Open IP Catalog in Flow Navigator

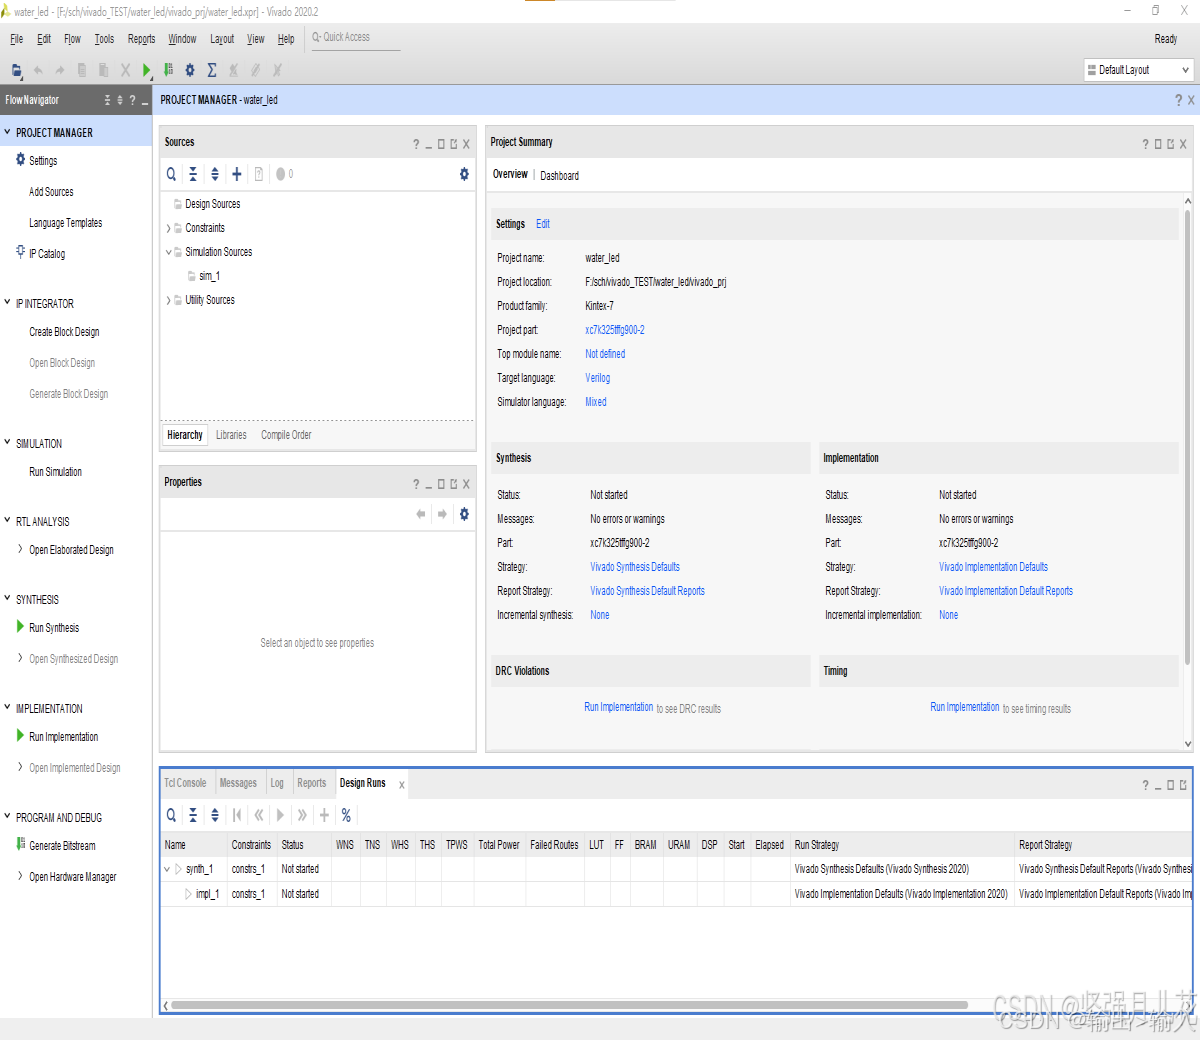[x=47, y=254]
